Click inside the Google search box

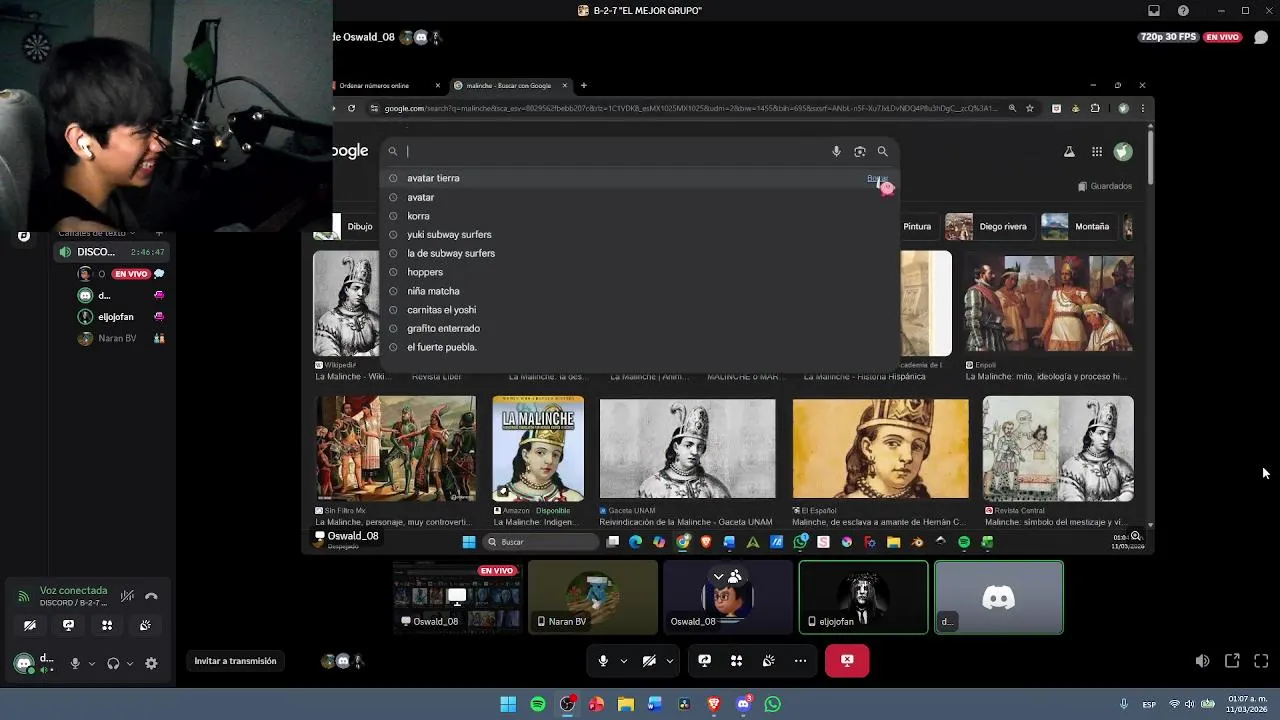pos(615,151)
